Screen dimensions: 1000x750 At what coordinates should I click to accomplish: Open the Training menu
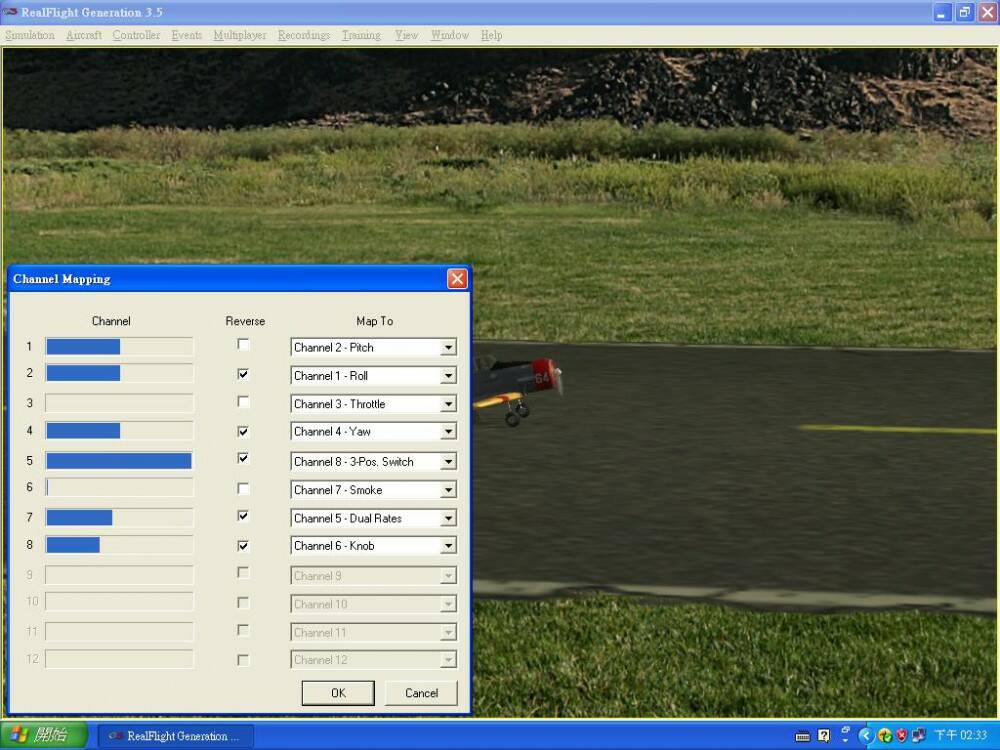pyautogui.click(x=361, y=35)
